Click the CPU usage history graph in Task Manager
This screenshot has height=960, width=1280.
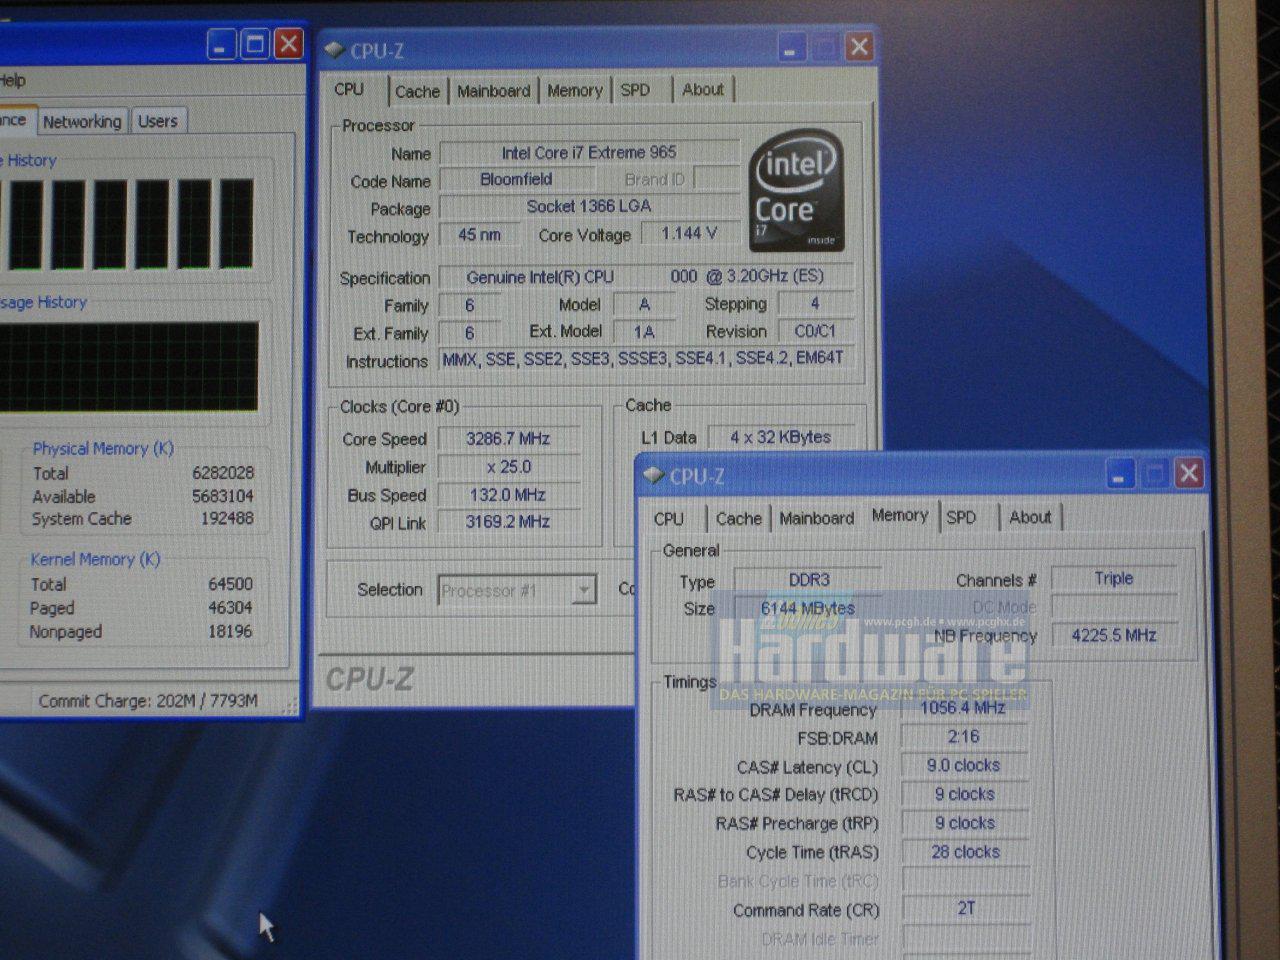(x=127, y=224)
